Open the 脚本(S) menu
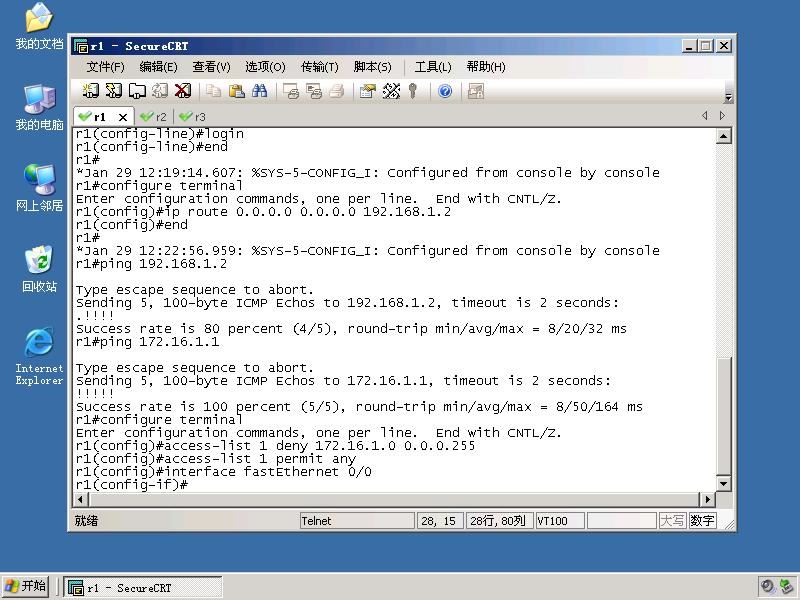Image resolution: width=800 pixels, height=600 pixels. coord(372,67)
